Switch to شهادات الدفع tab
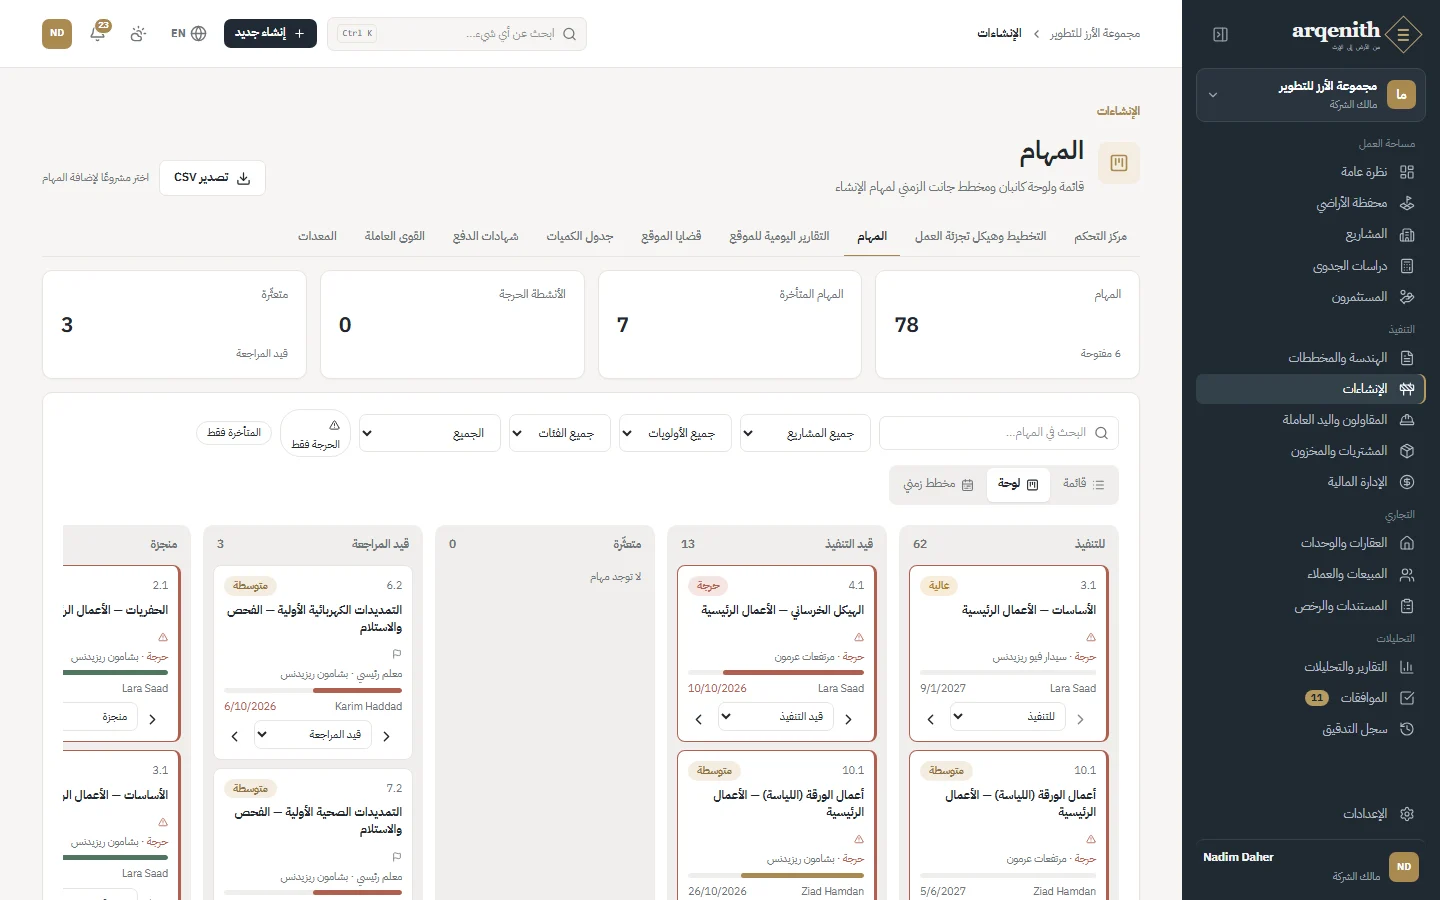The height and width of the screenshot is (900, 1440). [x=485, y=236]
